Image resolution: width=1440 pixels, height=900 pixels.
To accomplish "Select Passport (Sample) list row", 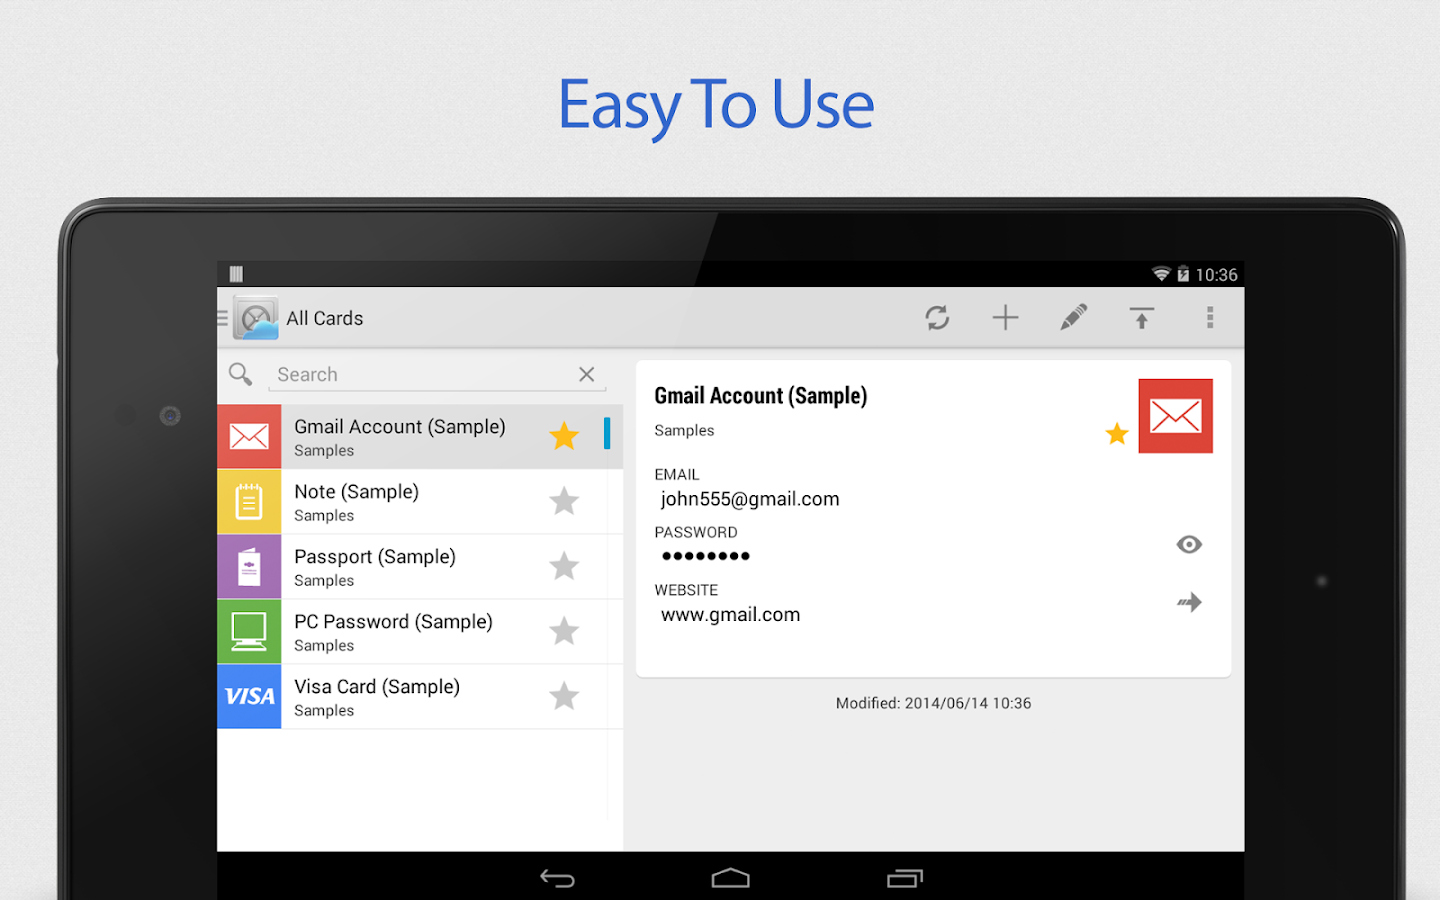I will 420,566.
